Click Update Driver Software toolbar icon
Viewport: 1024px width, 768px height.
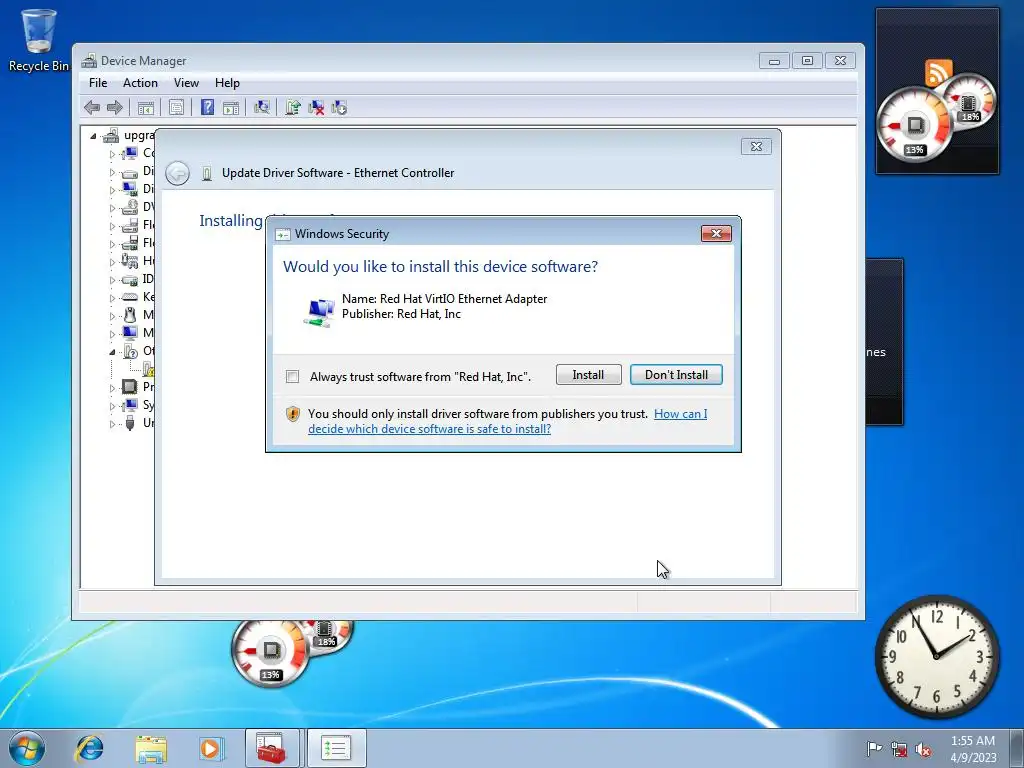point(293,107)
